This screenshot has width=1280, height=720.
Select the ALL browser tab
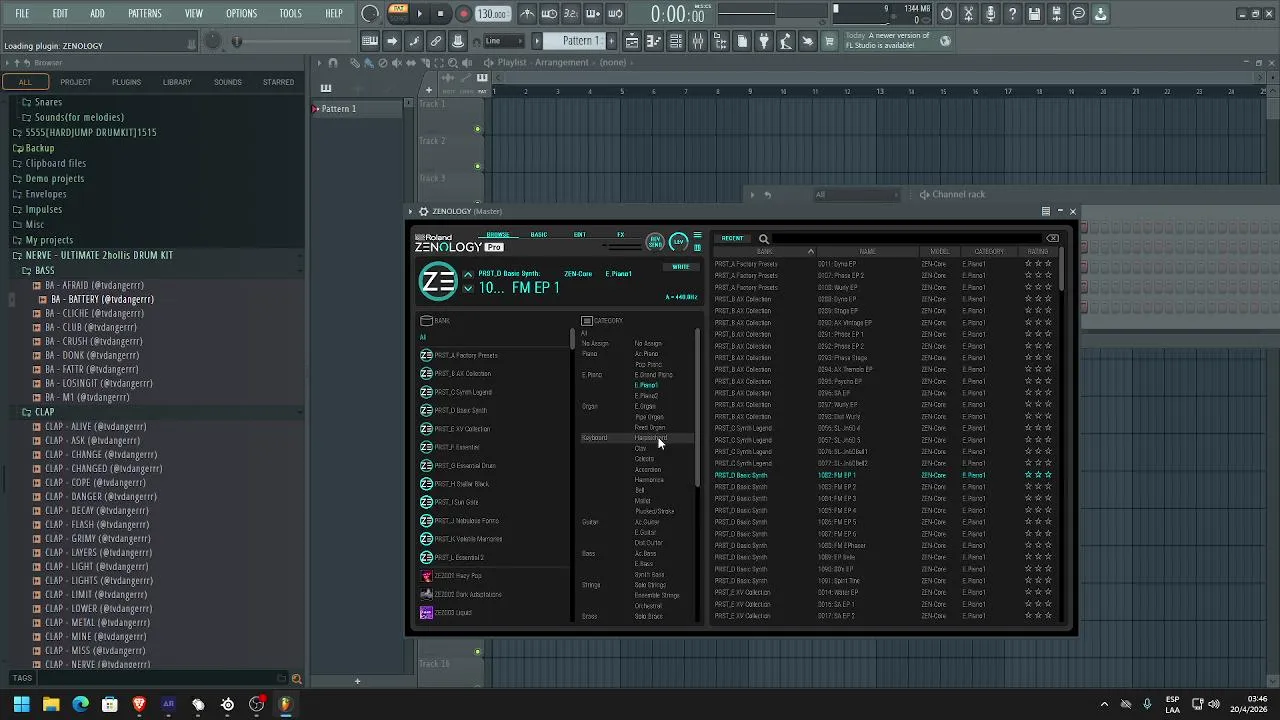coord(25,82)
